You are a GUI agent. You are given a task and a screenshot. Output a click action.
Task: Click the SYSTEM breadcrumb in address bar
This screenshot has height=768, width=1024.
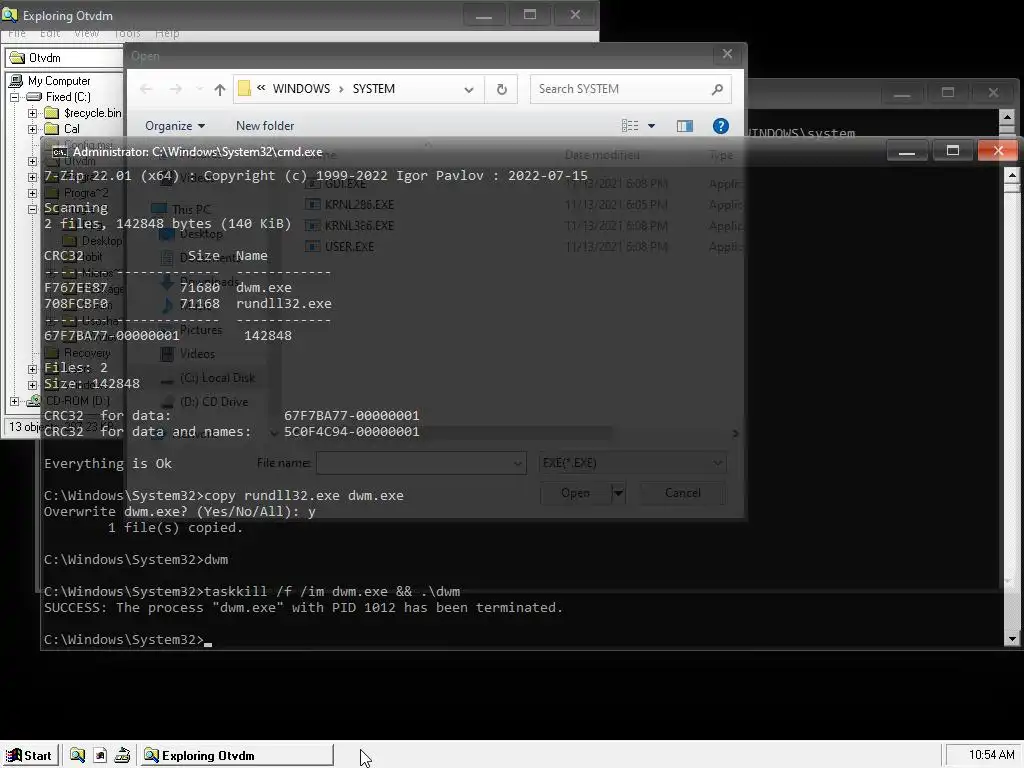[x=374, y=89]
